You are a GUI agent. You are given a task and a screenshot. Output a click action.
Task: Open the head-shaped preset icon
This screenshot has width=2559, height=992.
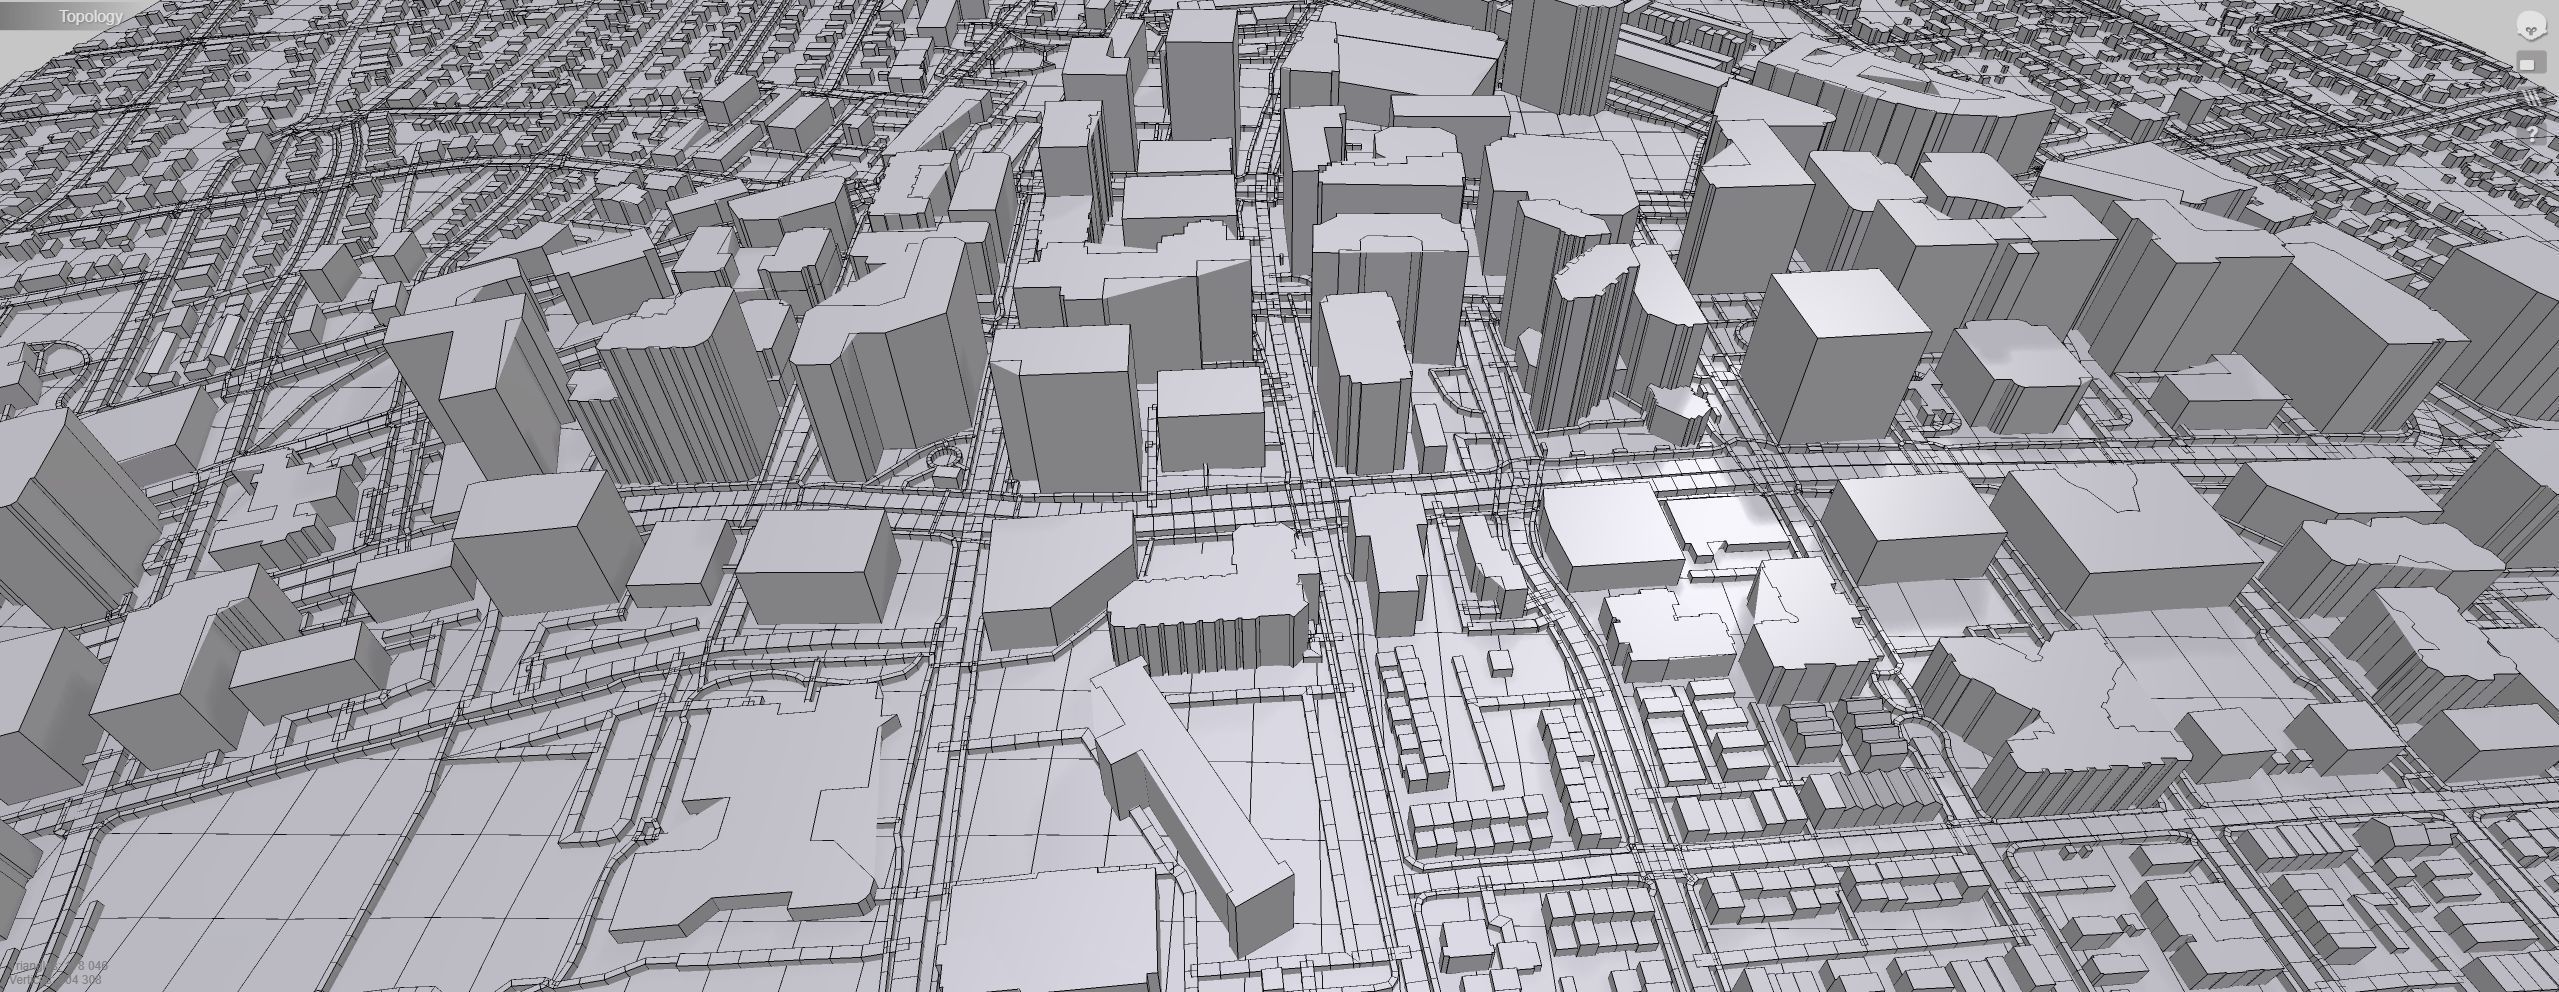tap(2532, 25)
